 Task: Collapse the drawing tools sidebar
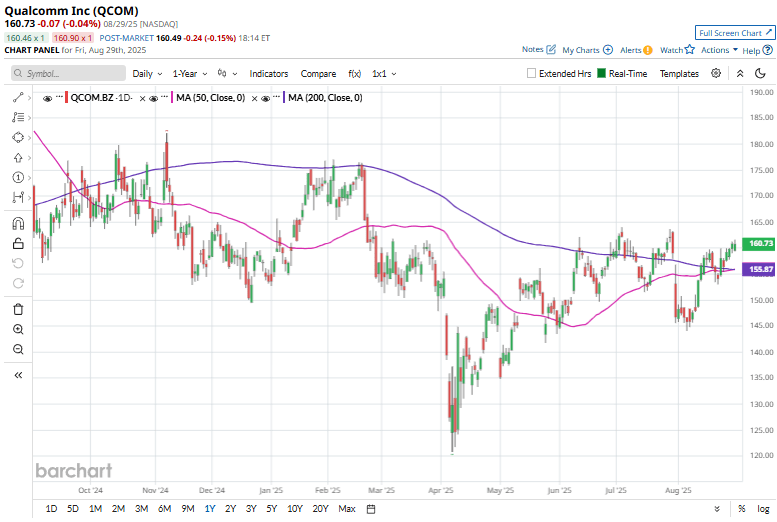(x=18, y=375)
